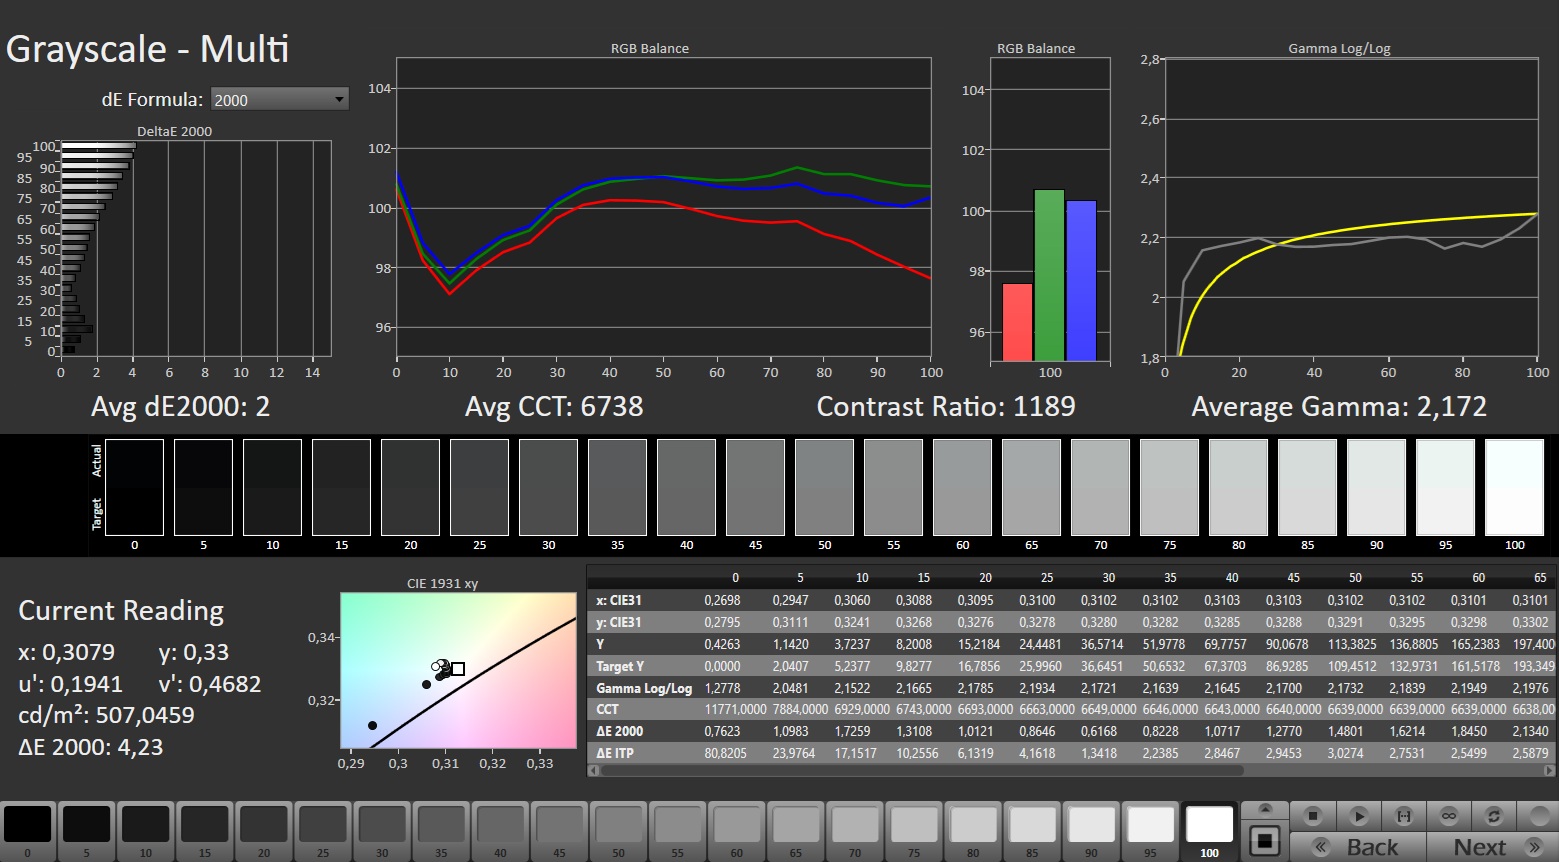
Task: Enable continuous read infinity icon
Action: point(1448,816)
